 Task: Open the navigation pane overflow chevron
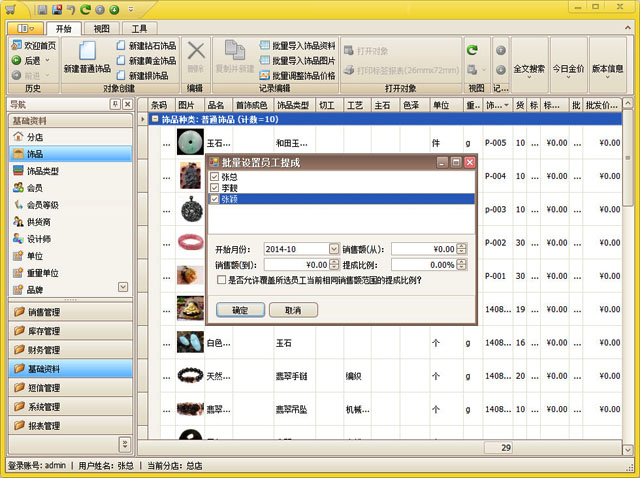coord(124,444)
